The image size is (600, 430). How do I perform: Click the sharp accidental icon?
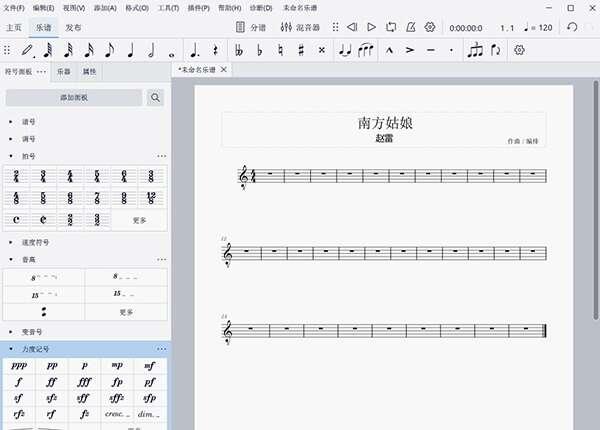pos(300,49)
